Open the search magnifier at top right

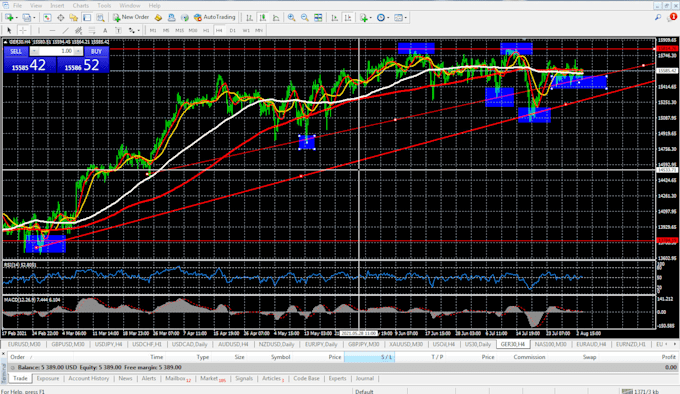click(x=658, y=17)
